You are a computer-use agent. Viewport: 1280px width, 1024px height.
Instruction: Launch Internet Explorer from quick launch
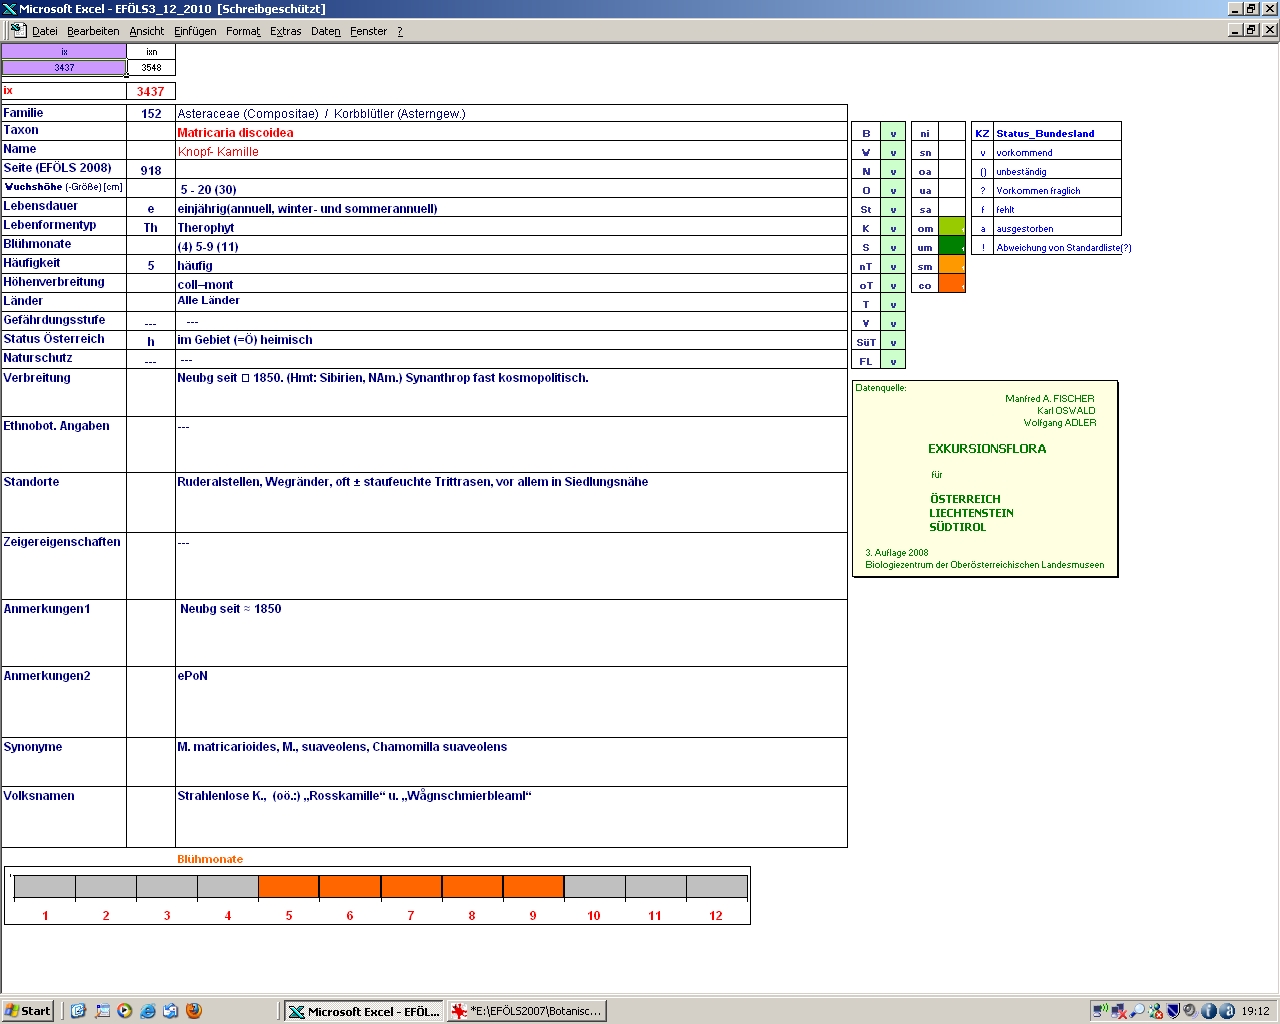pos(148,1011)
